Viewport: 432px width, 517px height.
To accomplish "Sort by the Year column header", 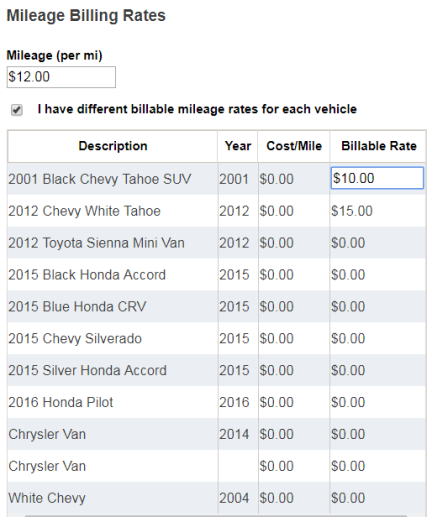I will tap(238, 146).
